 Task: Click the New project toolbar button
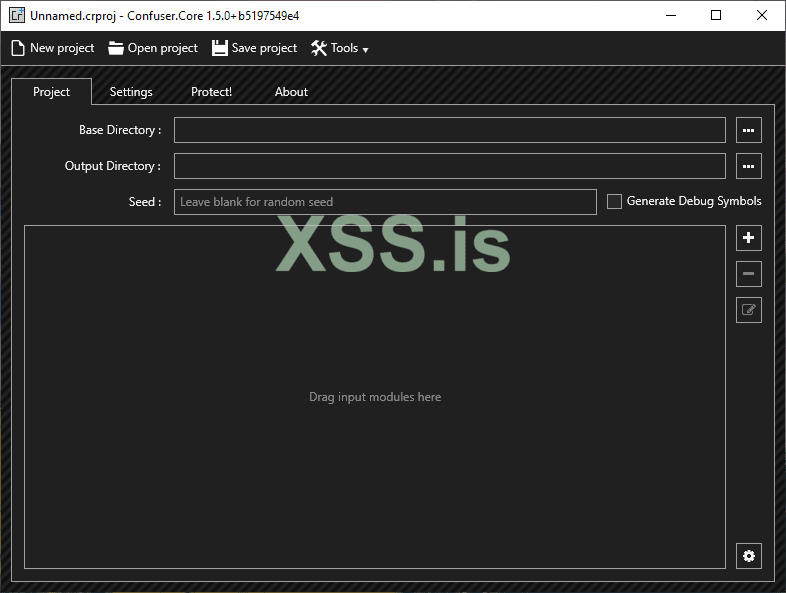click(x=53, y=48)
